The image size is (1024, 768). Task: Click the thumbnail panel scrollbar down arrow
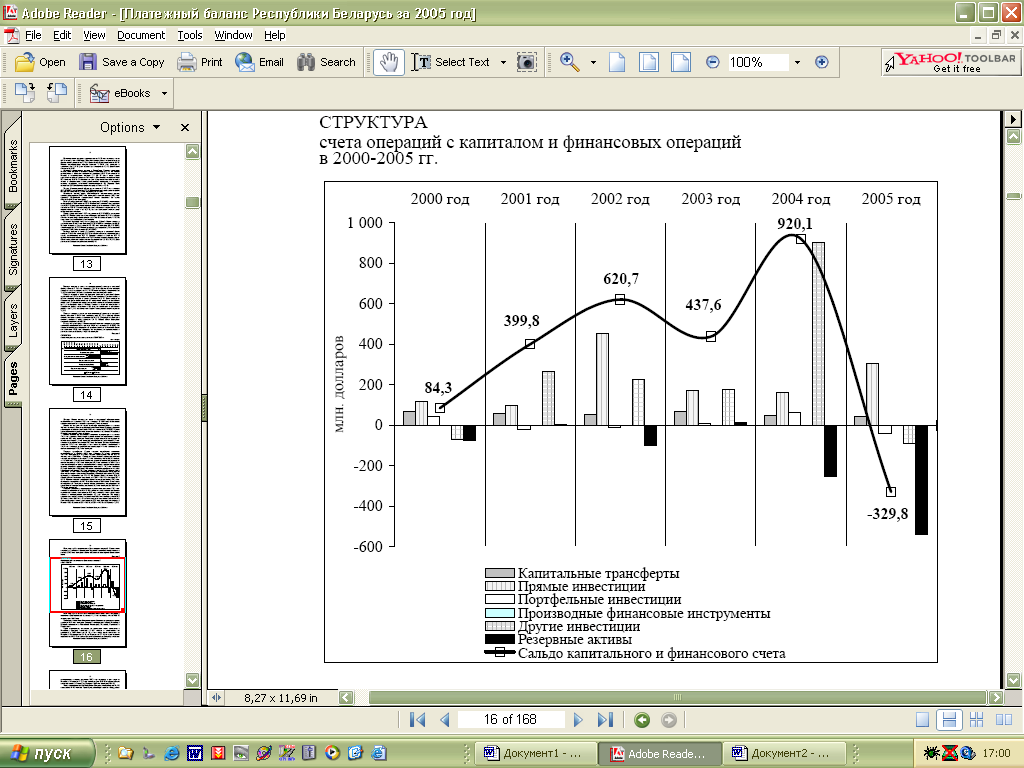pyautogui.click(x=192, y=680)
